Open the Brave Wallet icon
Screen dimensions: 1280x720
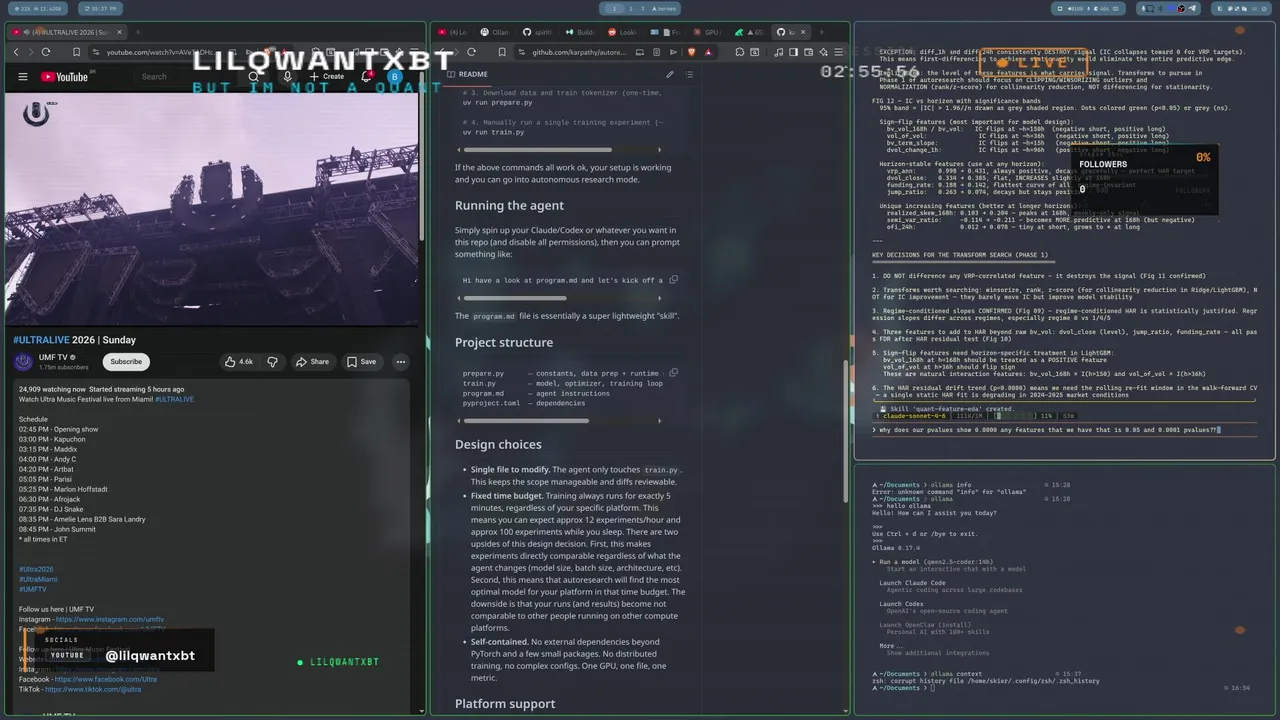point(808,52)
